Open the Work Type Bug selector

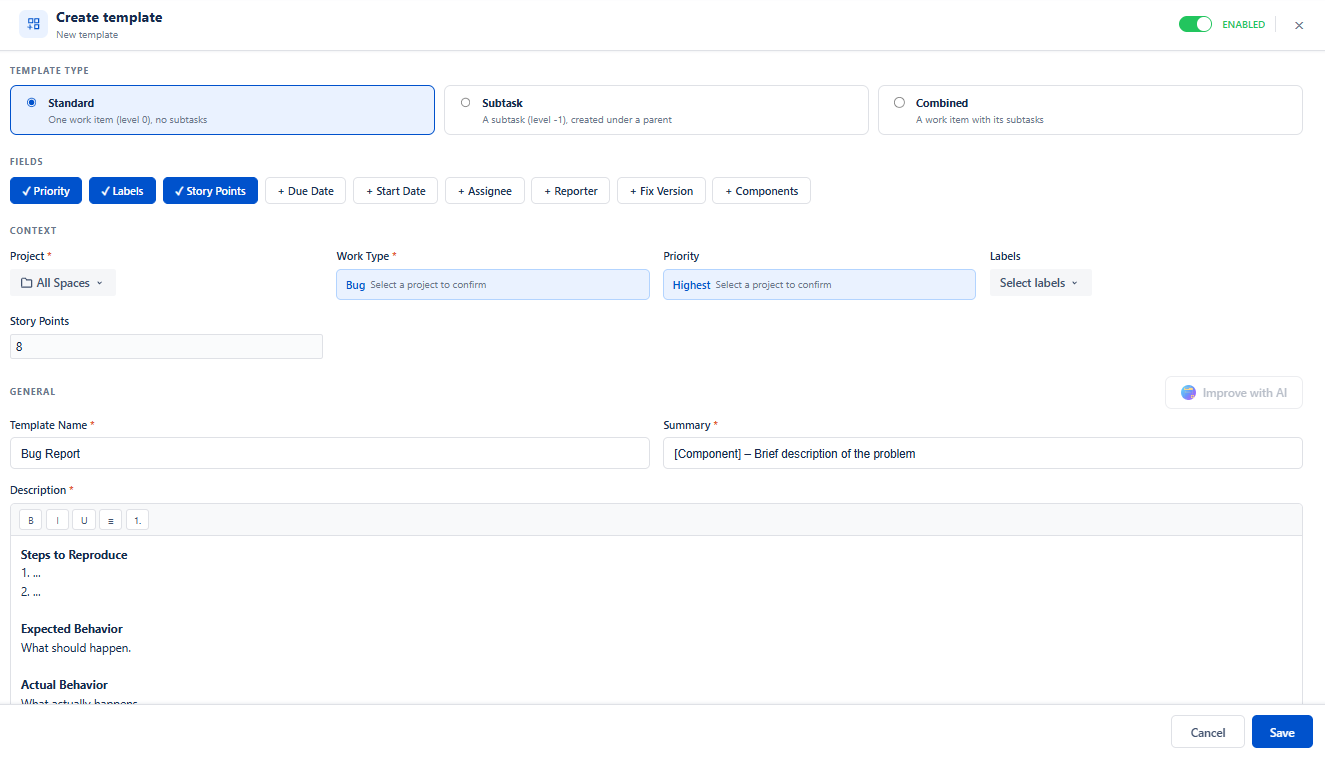point(493,285)
